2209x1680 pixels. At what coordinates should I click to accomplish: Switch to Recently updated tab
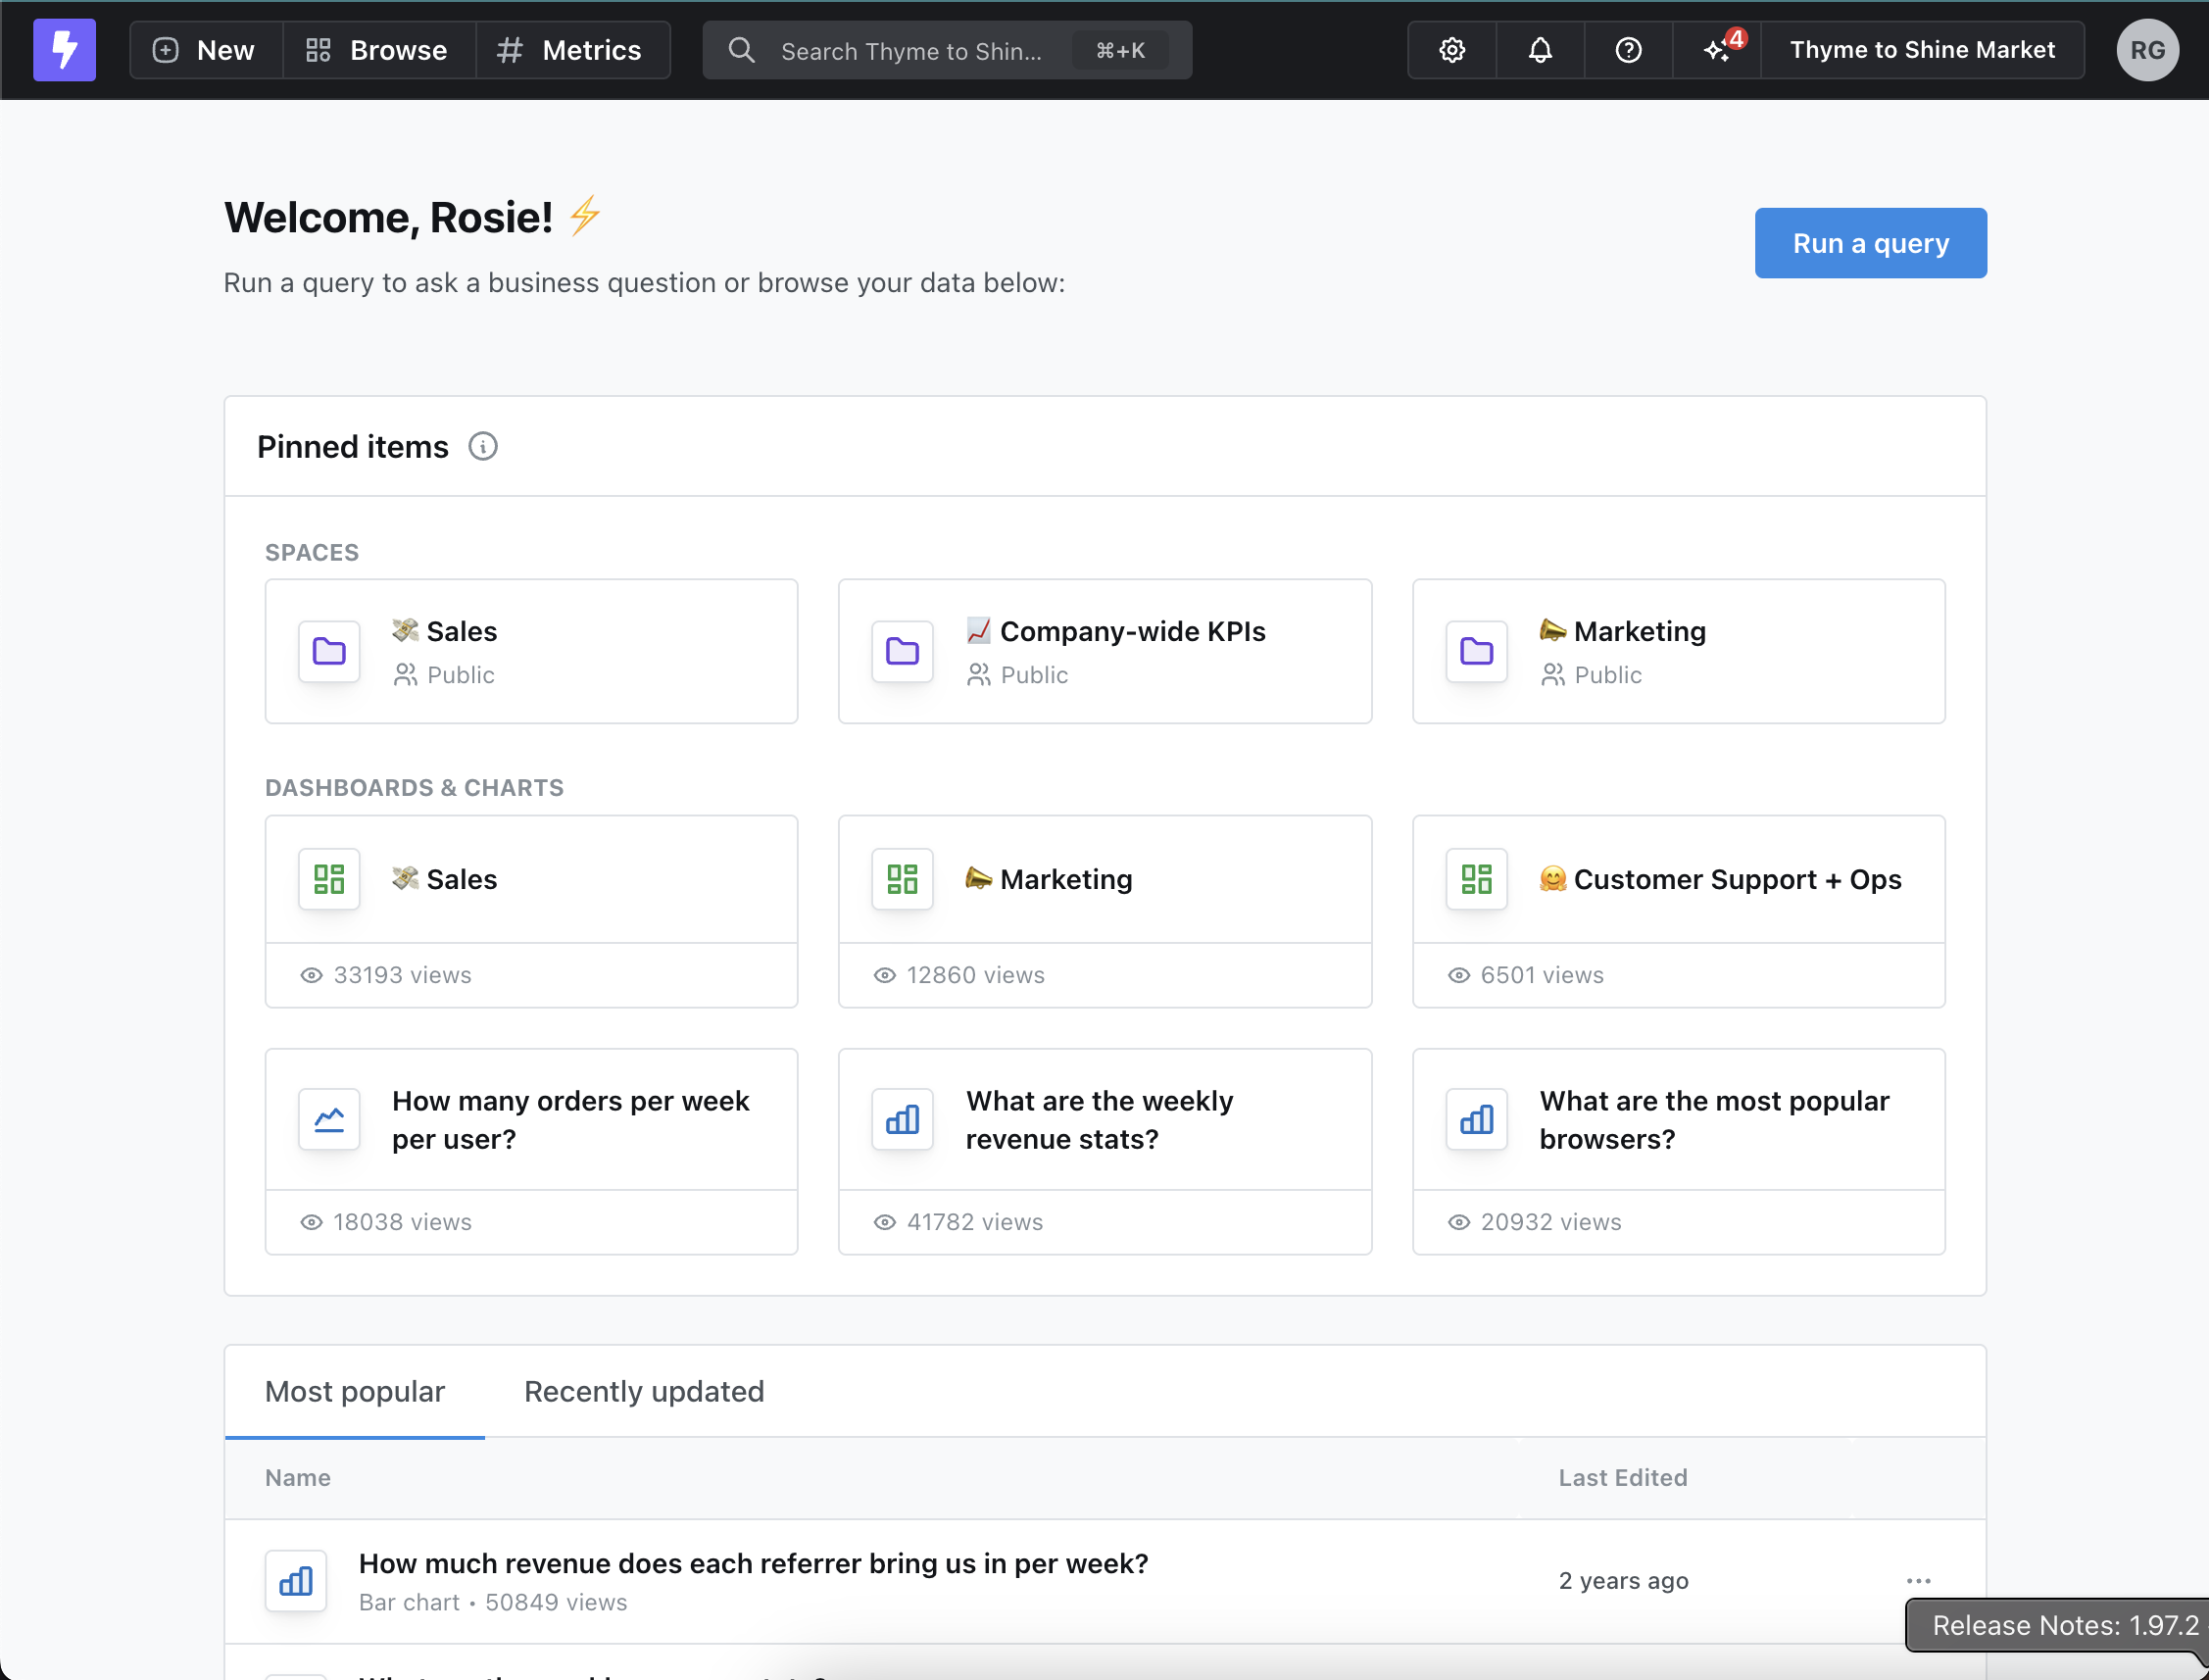[x=644, y=1391]
